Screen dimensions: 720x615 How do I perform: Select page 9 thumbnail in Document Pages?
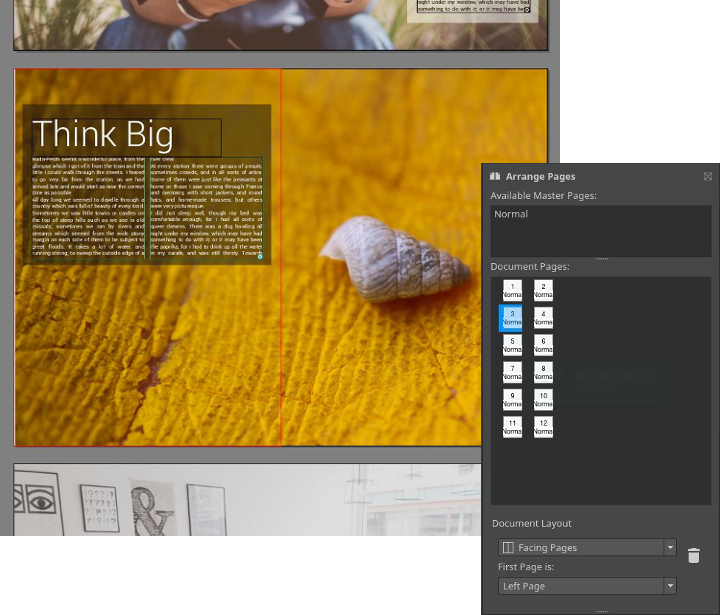pyautogui.click(x=512, y=400)
